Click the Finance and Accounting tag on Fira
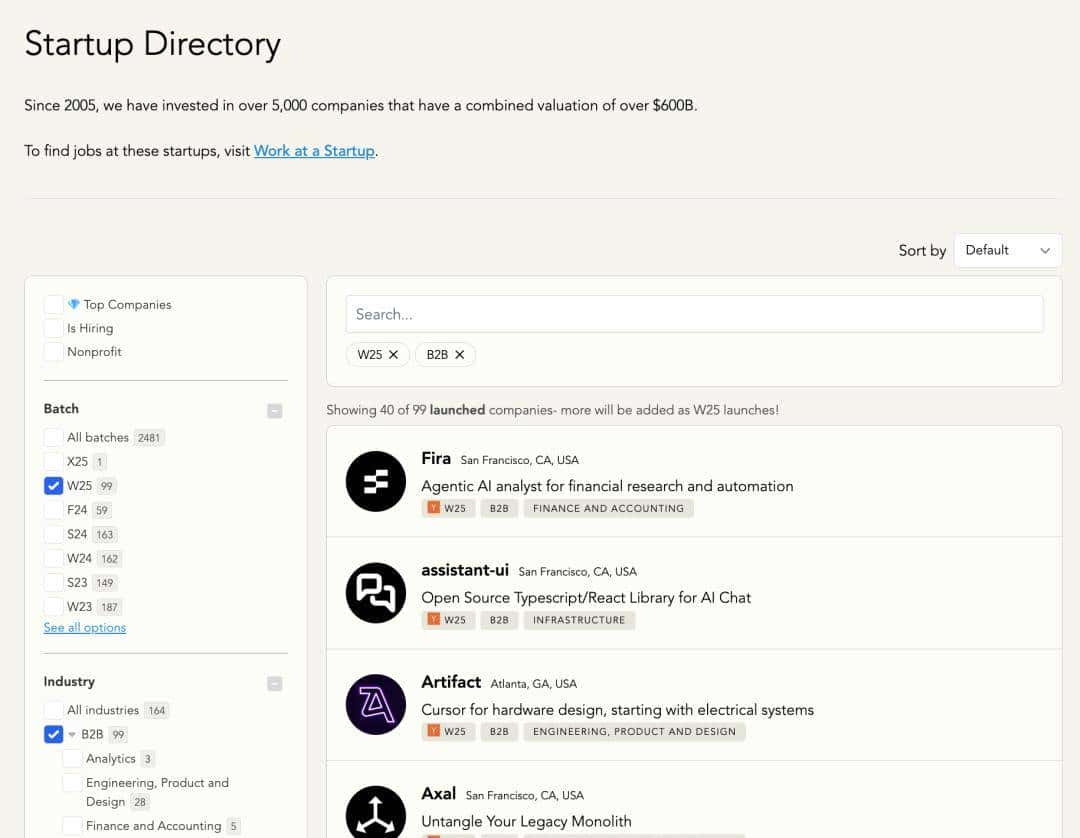This screenshot has width=1080, height=838. coord(608,508)
